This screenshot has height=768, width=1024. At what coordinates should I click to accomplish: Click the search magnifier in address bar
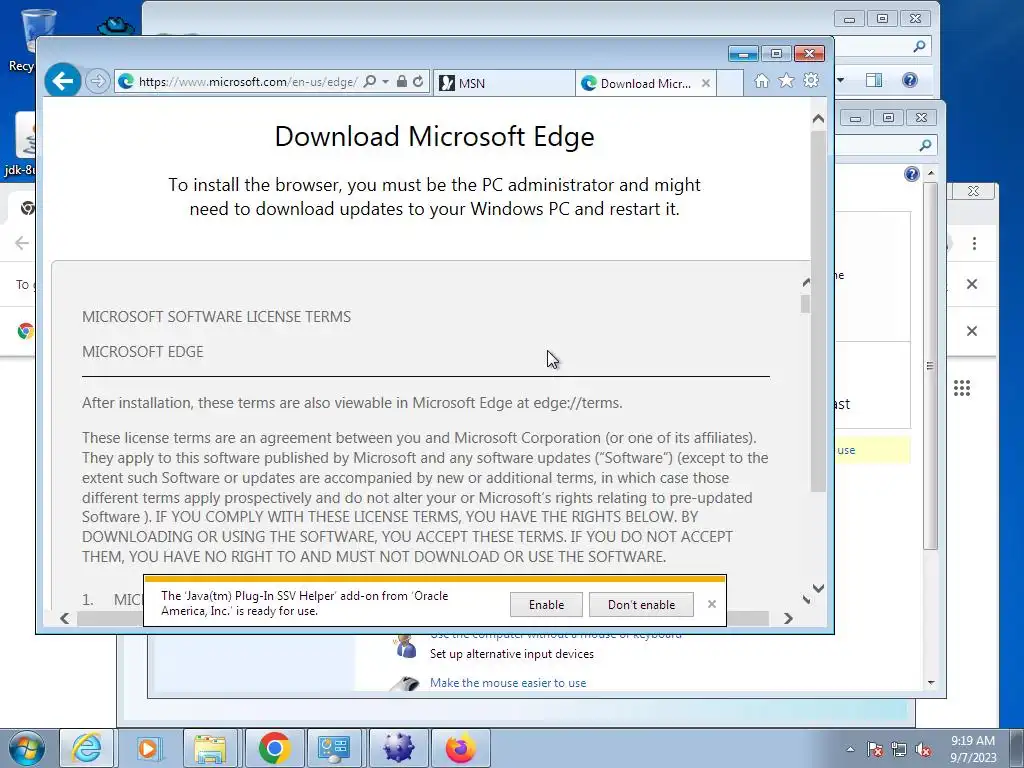pyautogui.click(x=370, y=82)
